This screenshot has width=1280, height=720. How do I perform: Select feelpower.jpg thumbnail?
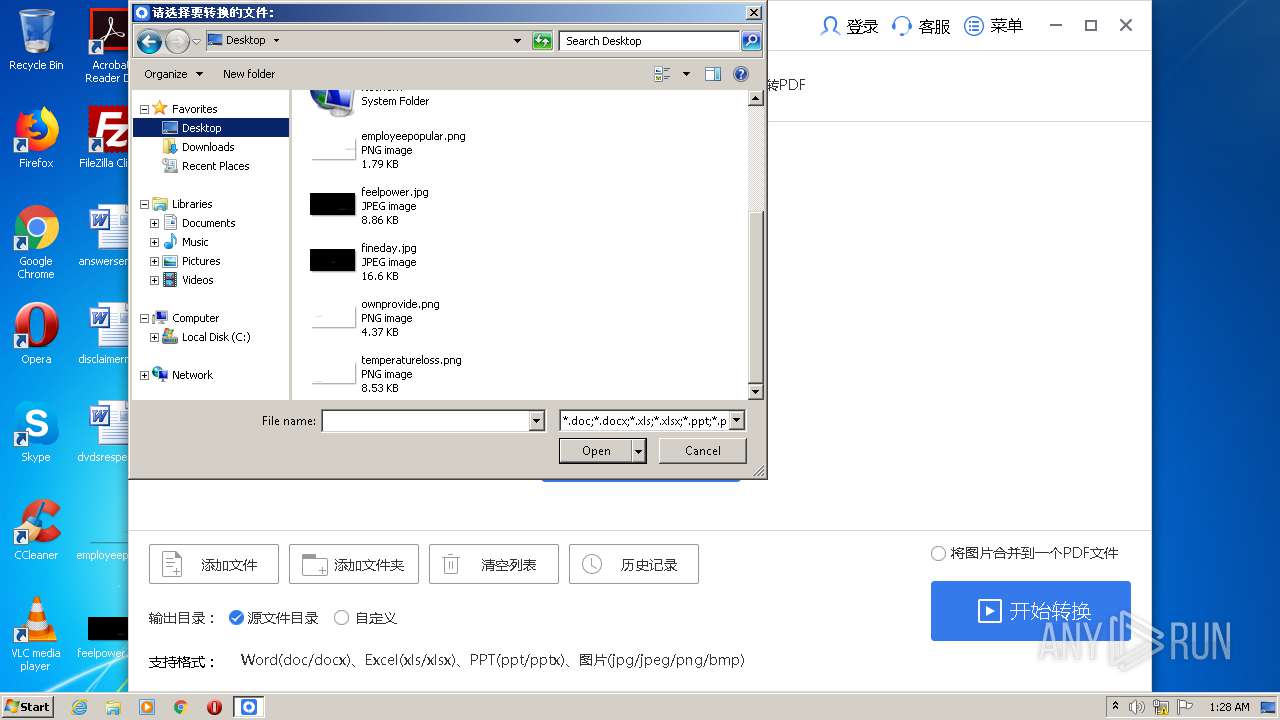[x=333, y=205]
